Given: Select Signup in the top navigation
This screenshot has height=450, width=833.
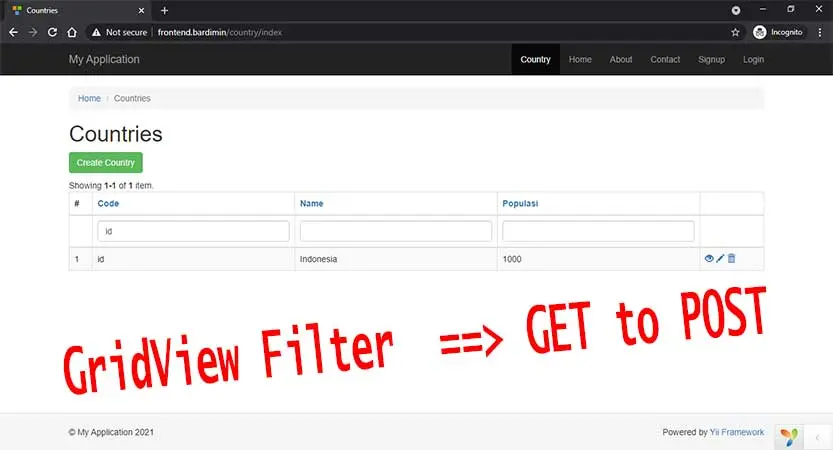Looking at the screenshot, I should pos(711,59).
